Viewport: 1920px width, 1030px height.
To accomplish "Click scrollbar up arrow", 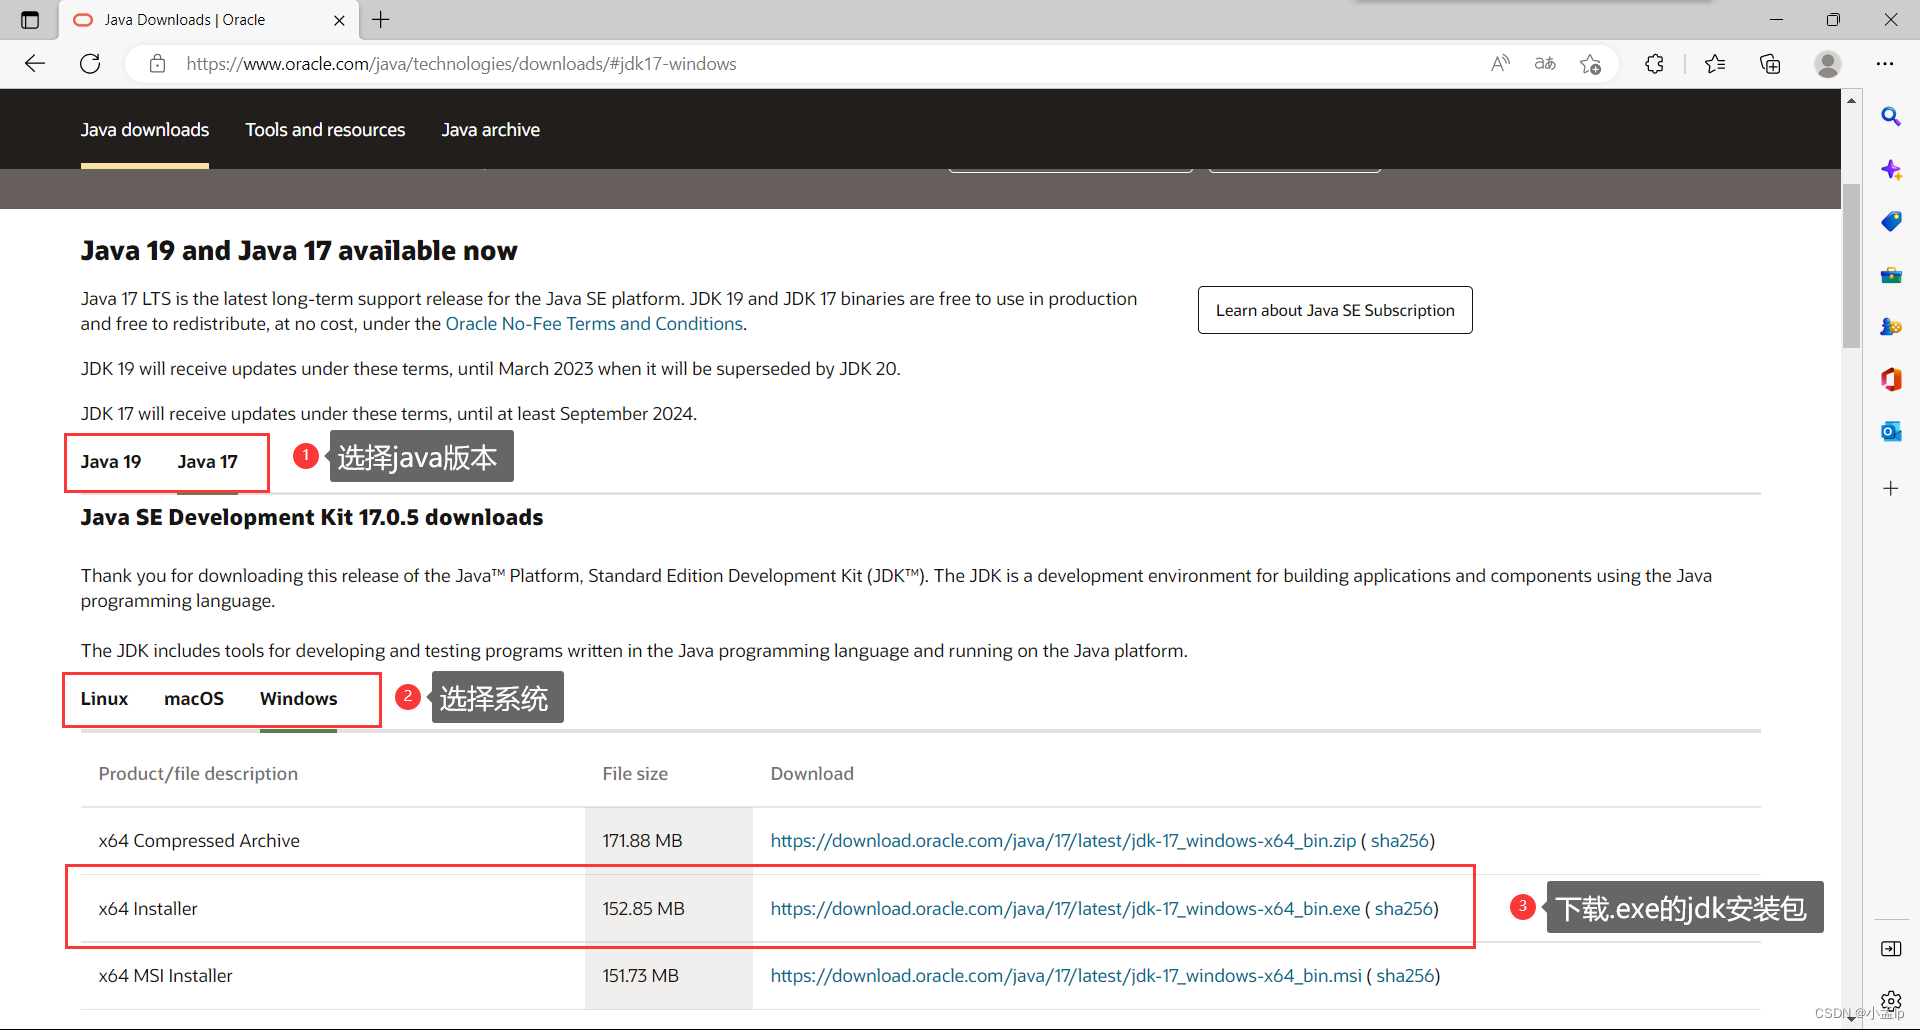I will [x=1851, y=100].
